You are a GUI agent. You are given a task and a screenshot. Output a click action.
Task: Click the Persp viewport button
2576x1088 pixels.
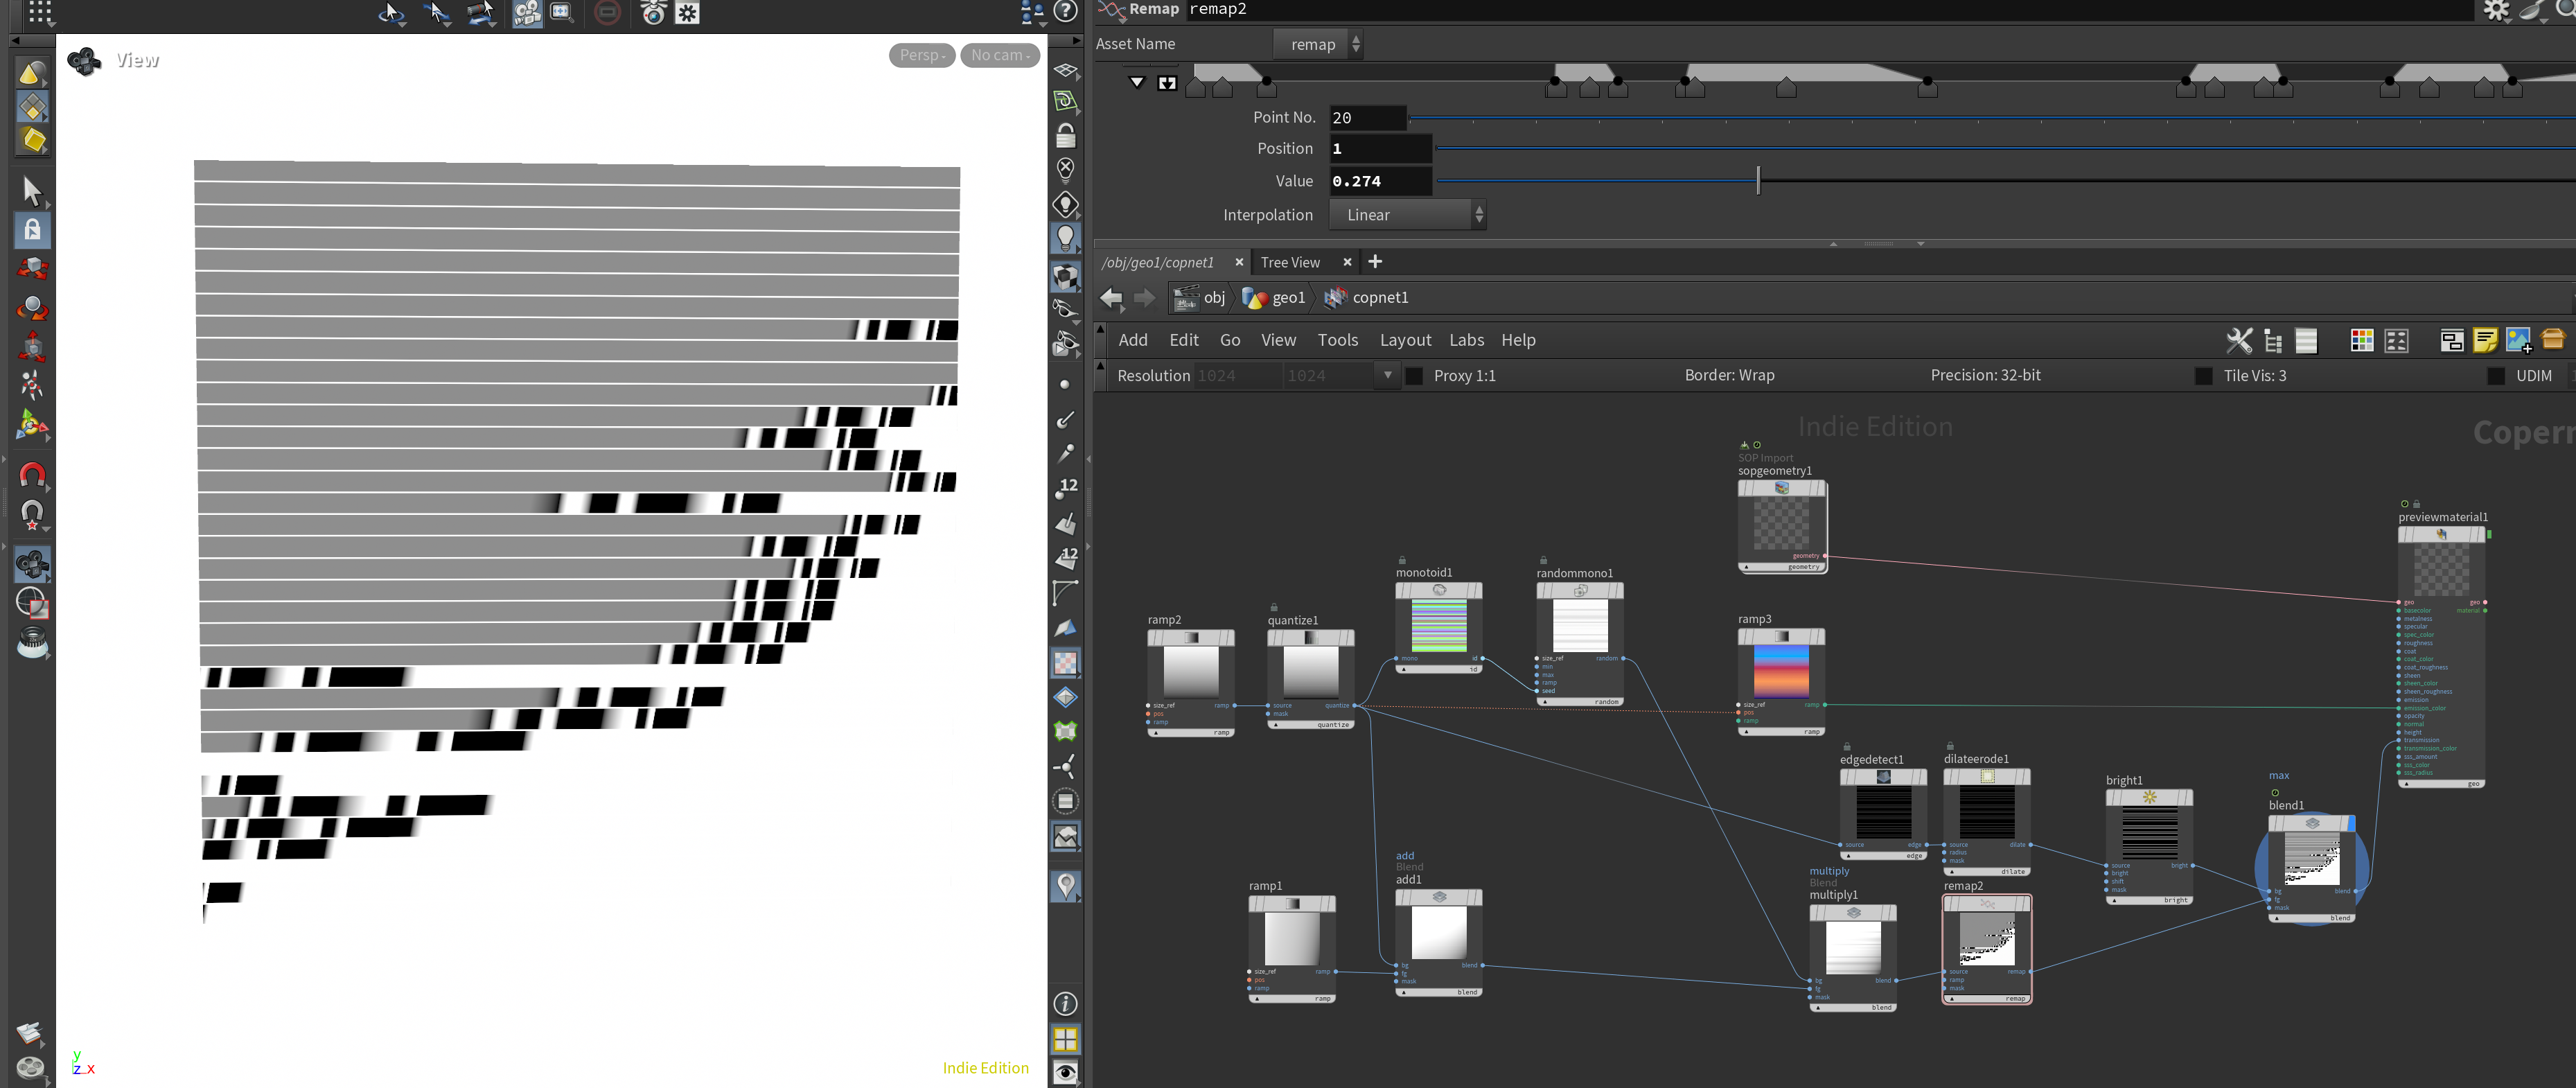(921, 55)
